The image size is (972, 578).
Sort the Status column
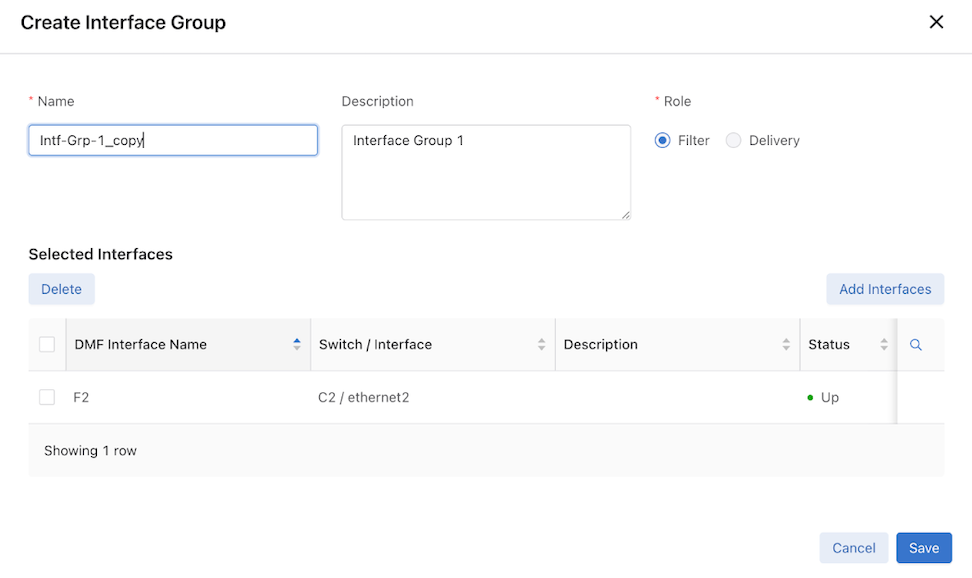[884, 345]
